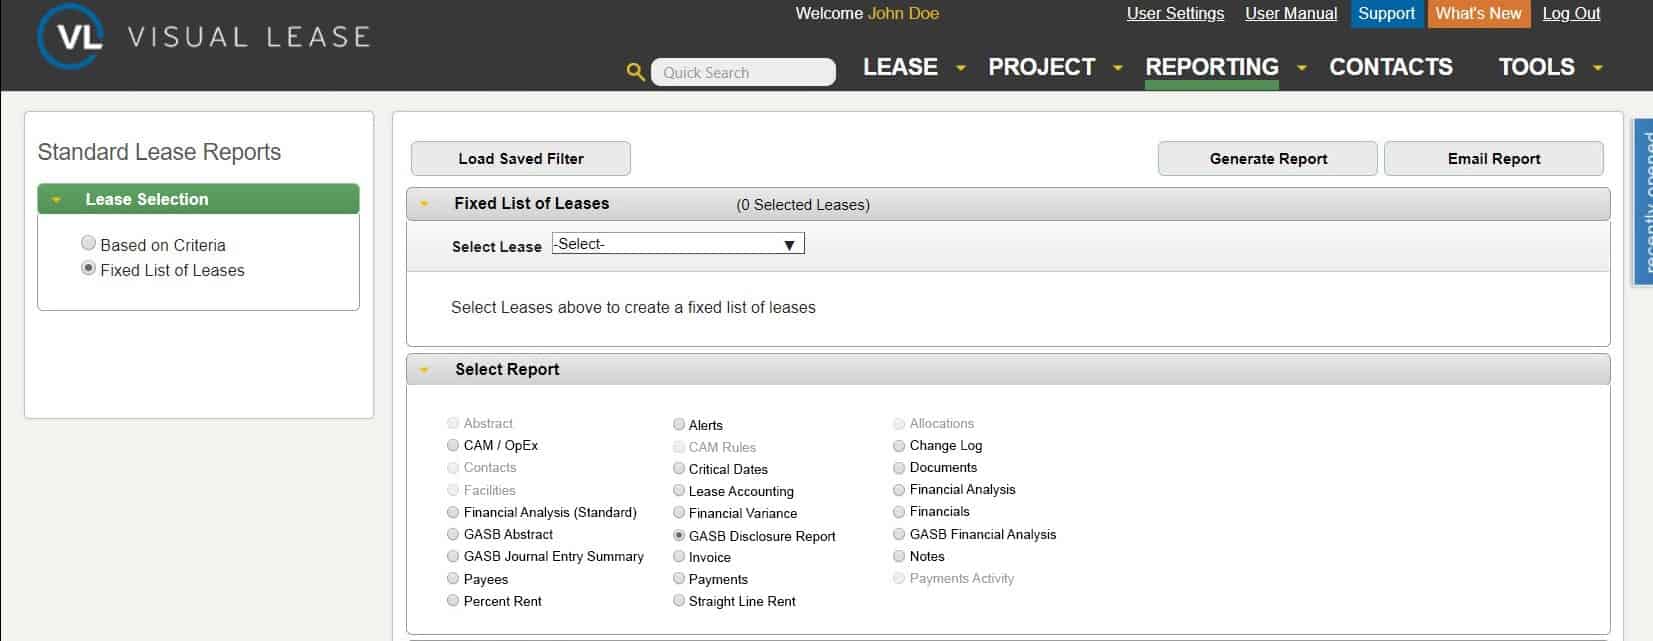The width and height of the screenshot is (1653, 641).
Task: Choose the Invoice report
Action: coord(679,556)
